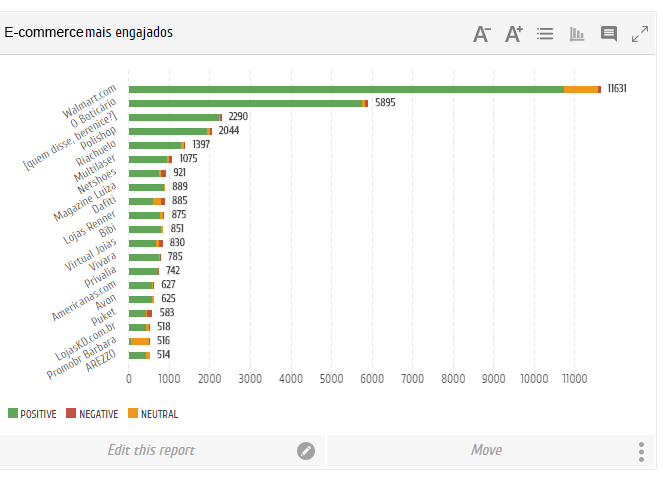Viewport: 663px width, 482px height.
Task: Click the Move button
Action: tap(486, 451)
